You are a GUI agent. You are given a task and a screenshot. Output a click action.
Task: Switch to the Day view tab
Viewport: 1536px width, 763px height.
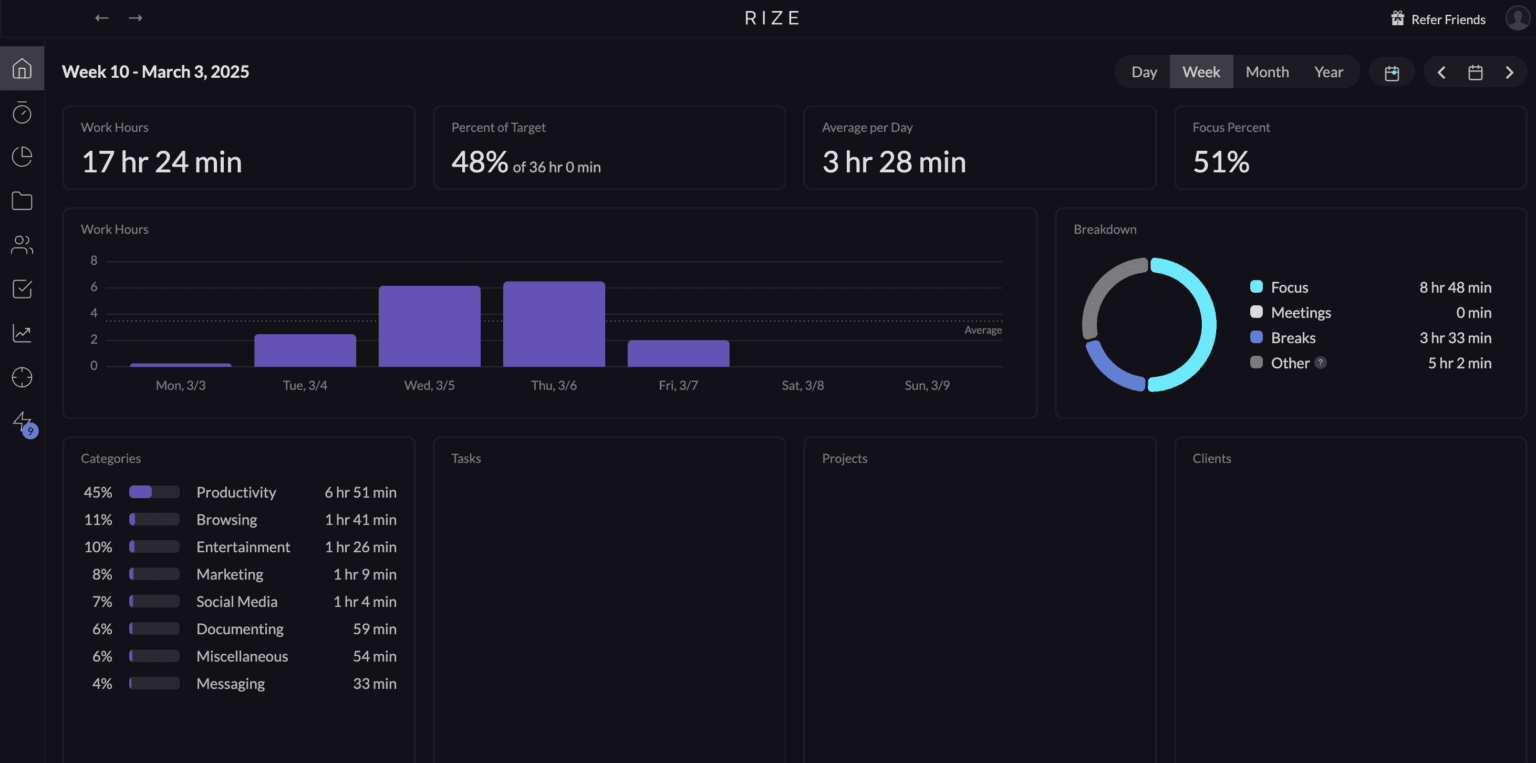tap(1144, 72)
